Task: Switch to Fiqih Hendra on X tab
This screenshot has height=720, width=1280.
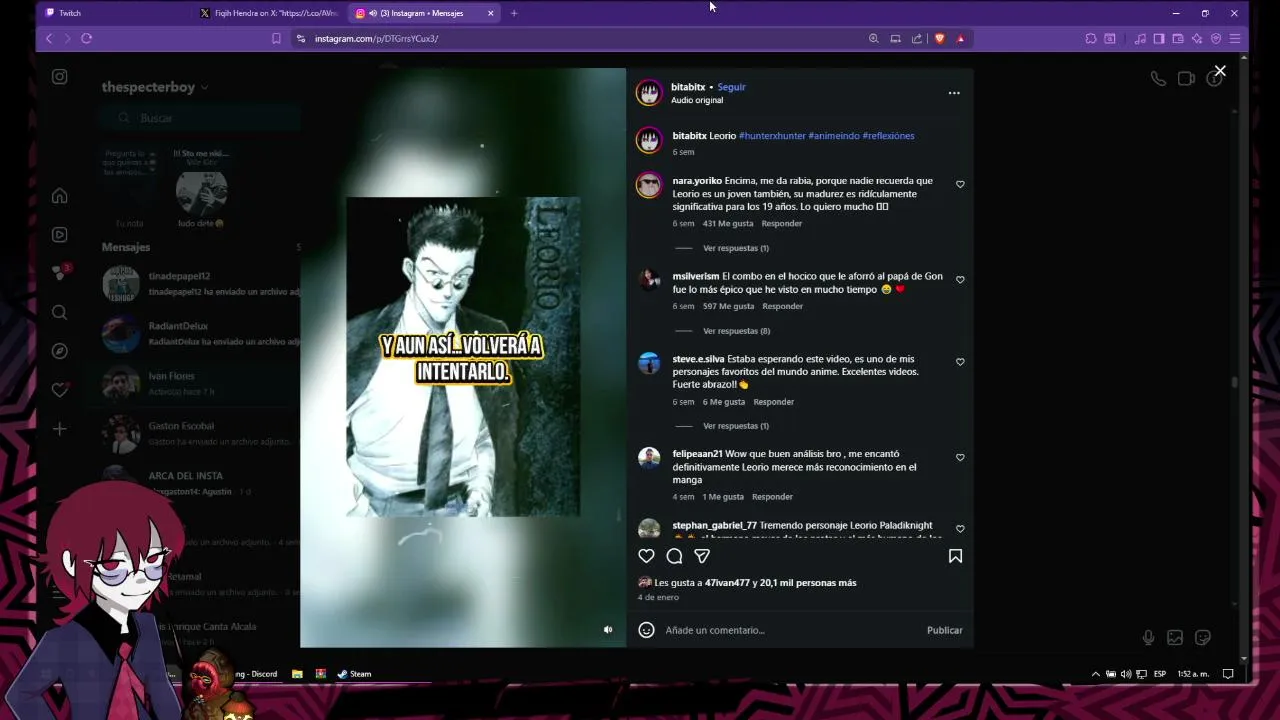Action: [268, 13]
